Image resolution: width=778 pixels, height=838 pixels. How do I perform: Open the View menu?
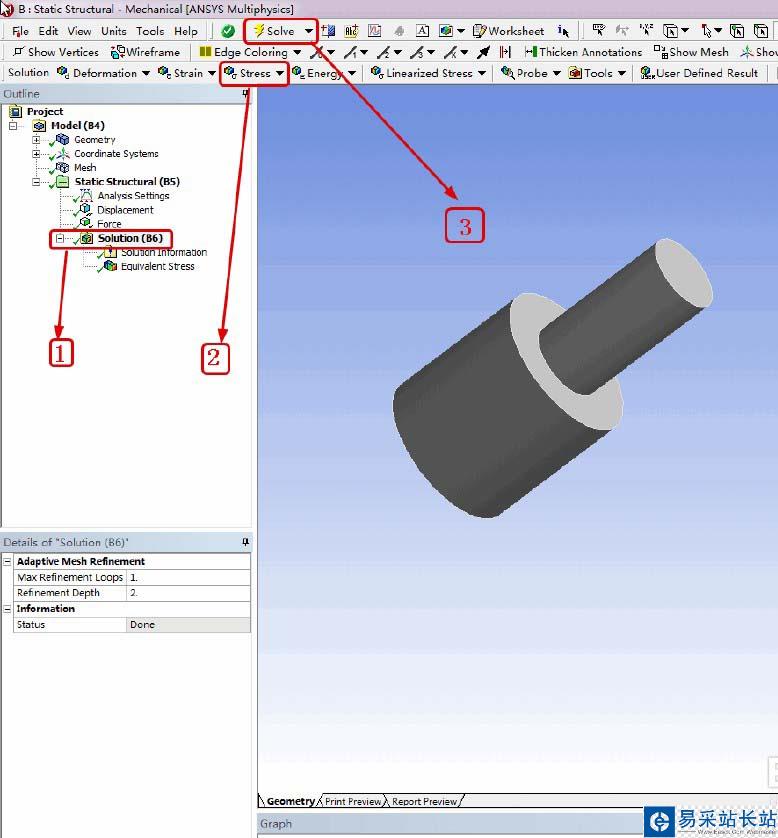(x=79, y=31)
